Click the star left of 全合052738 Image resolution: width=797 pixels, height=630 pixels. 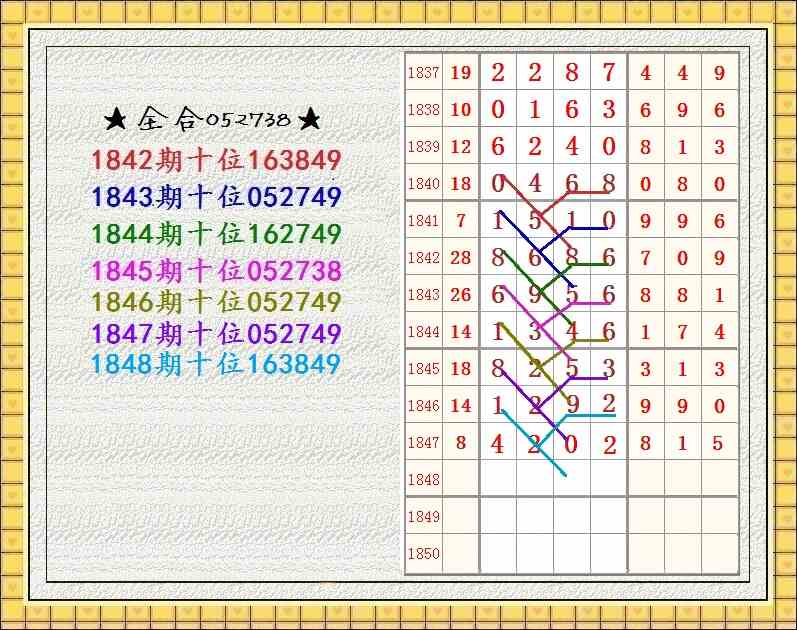(116, 121)
